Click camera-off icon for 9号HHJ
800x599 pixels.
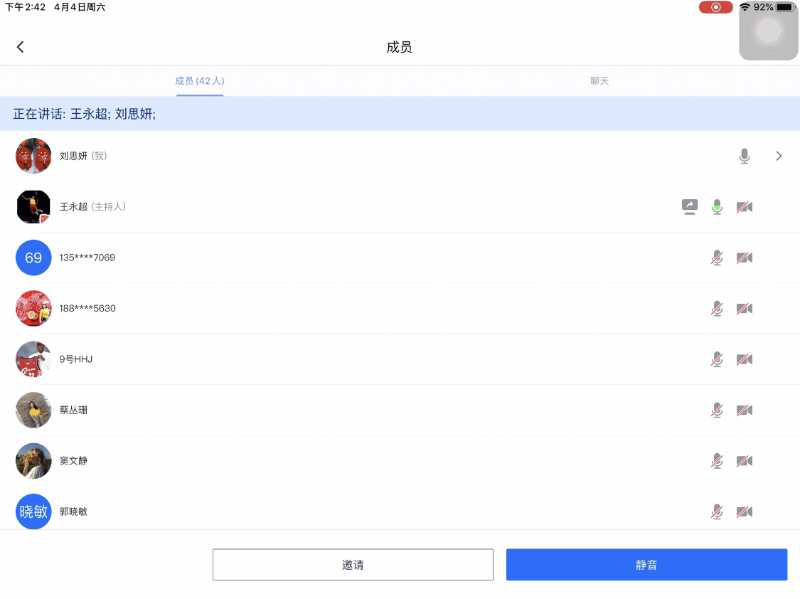click(x=744, y=359)
